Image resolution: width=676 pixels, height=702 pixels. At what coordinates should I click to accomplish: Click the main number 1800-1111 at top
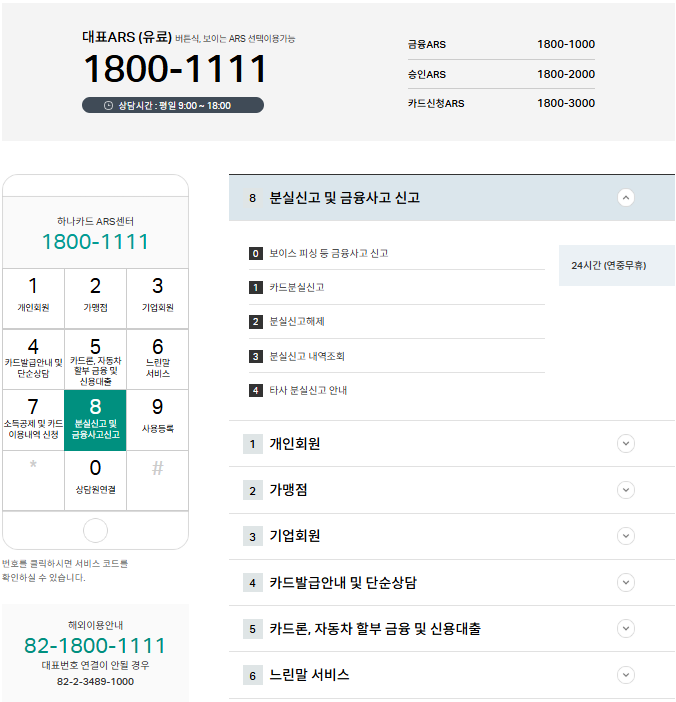click(x=175, y=68)
